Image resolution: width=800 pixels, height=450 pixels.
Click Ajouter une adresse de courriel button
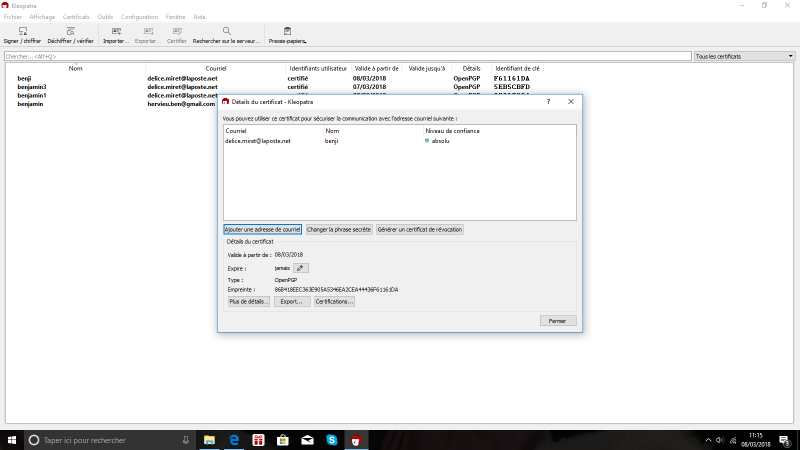pyautogui.click(x=262, y=229)
